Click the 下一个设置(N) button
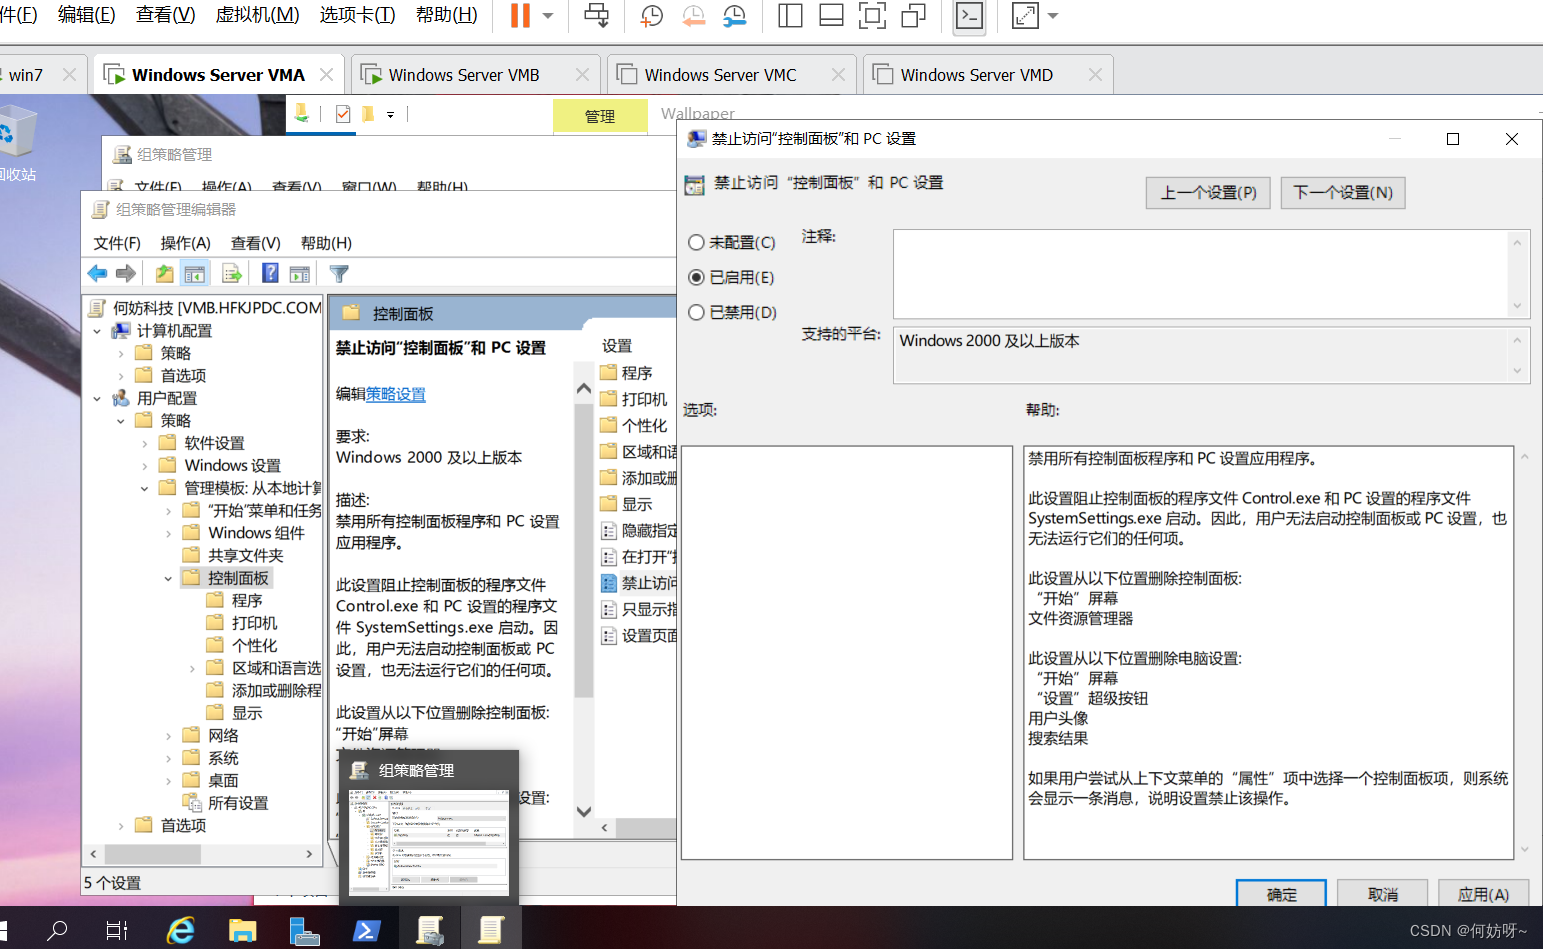Screen dimensions: 1543x949 click(1342, 193)
